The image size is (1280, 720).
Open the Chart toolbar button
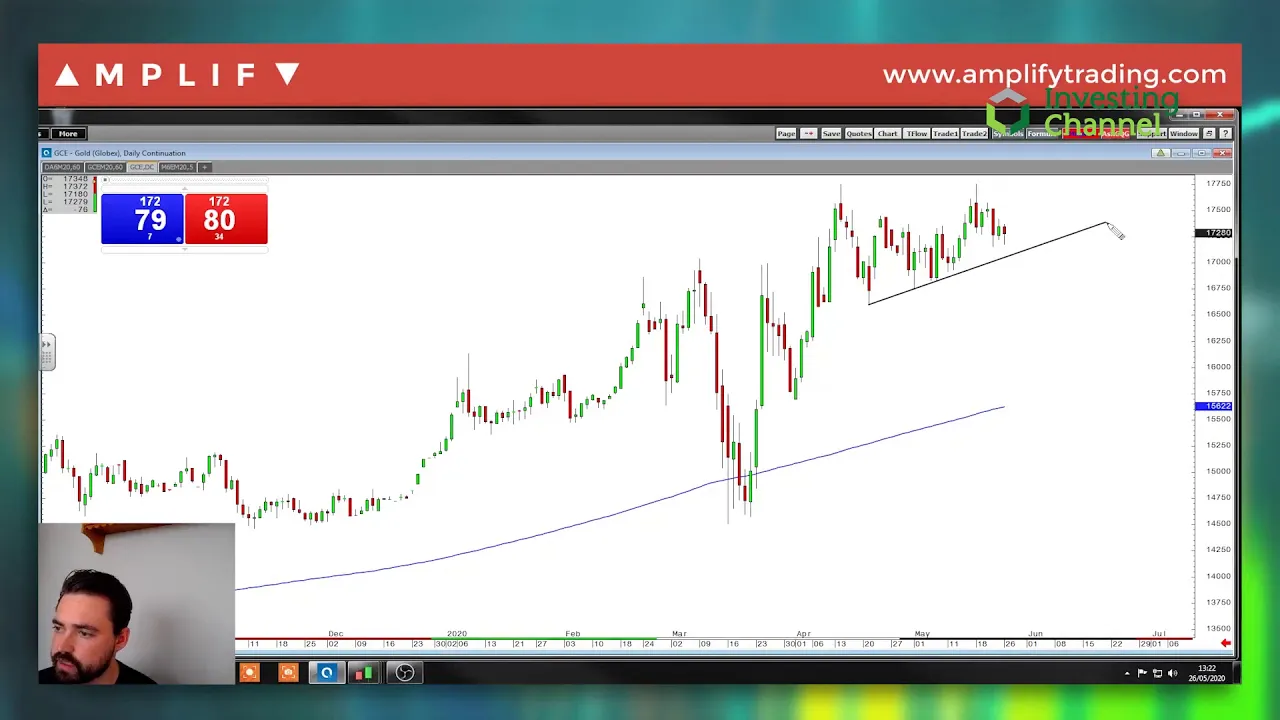click(888, 133)
